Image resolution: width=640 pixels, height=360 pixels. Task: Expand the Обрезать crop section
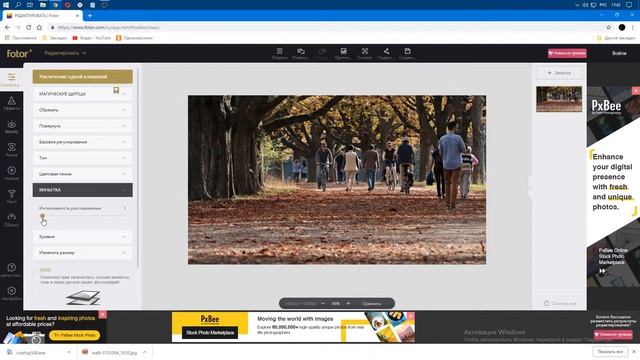(82, 110)
